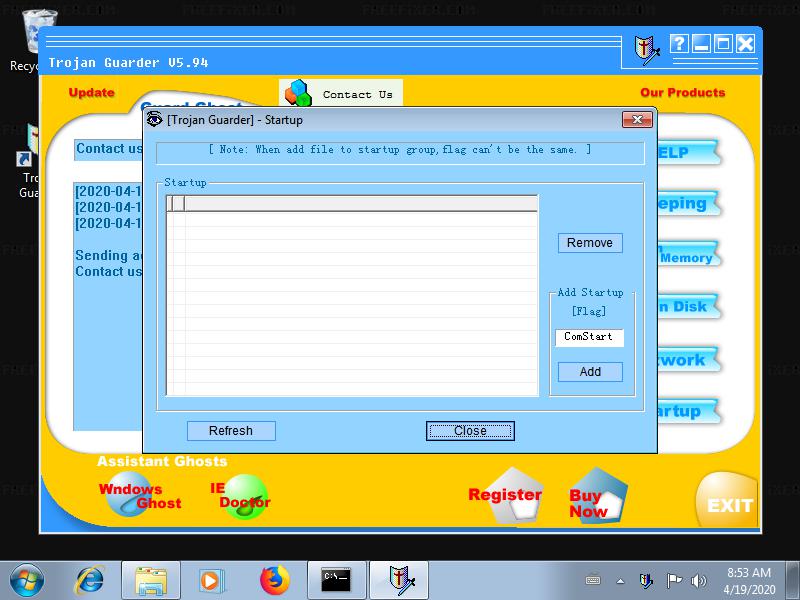Open the Network tab on right side
Screen dimensions: 800x600
coord(689,360)
